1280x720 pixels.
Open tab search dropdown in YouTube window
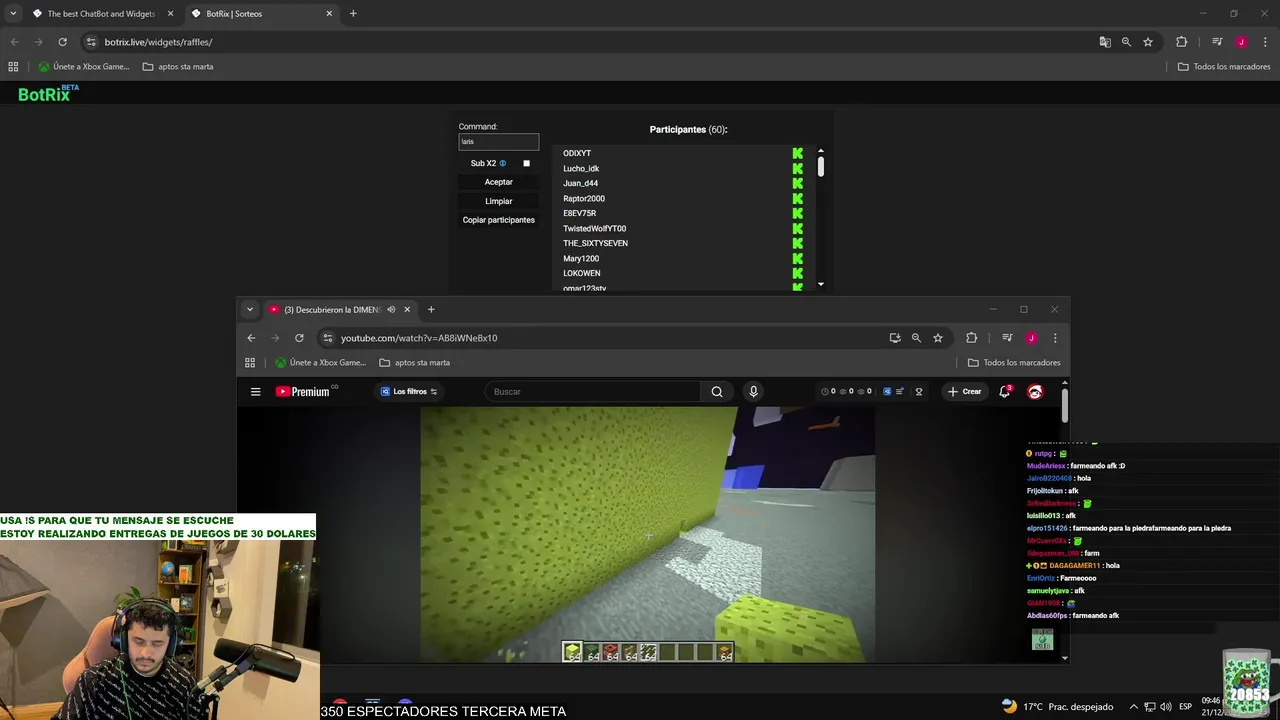pyautogui.click(x=250, y=310)
